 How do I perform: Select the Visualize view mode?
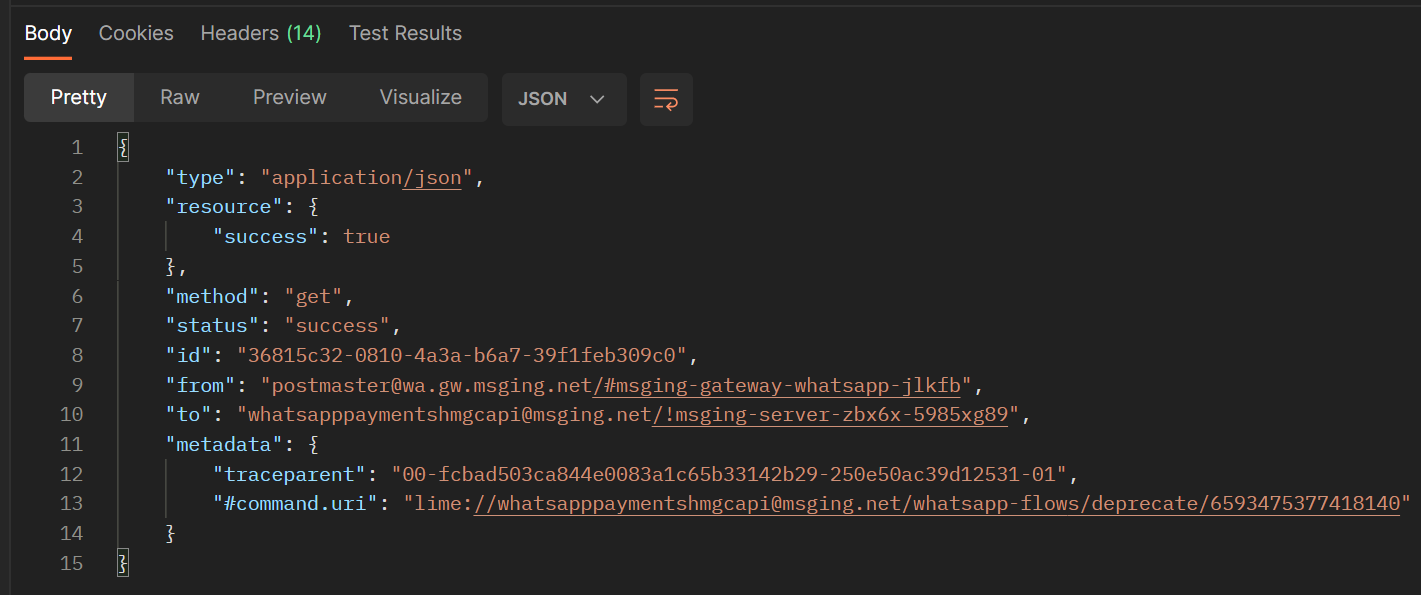[x=421, y=97]
